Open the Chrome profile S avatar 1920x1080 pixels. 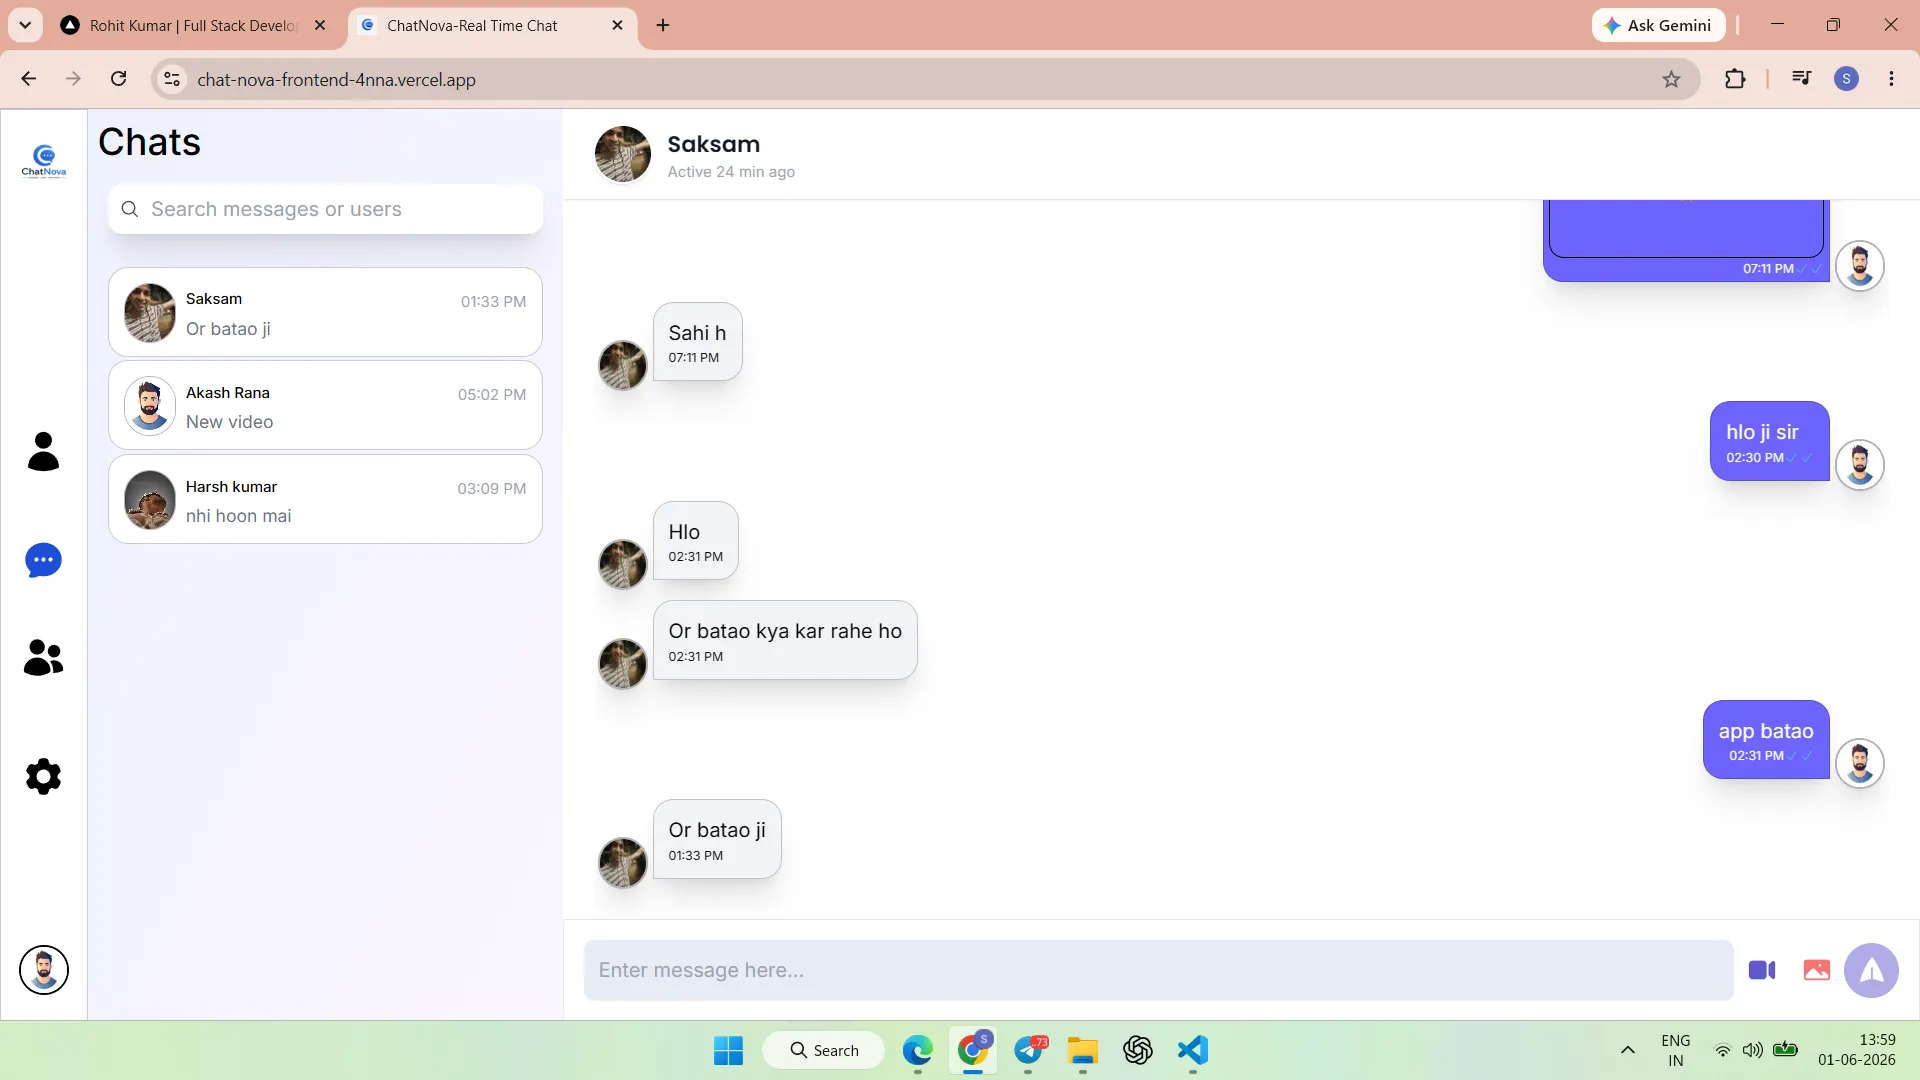[x=1846, y=79]
